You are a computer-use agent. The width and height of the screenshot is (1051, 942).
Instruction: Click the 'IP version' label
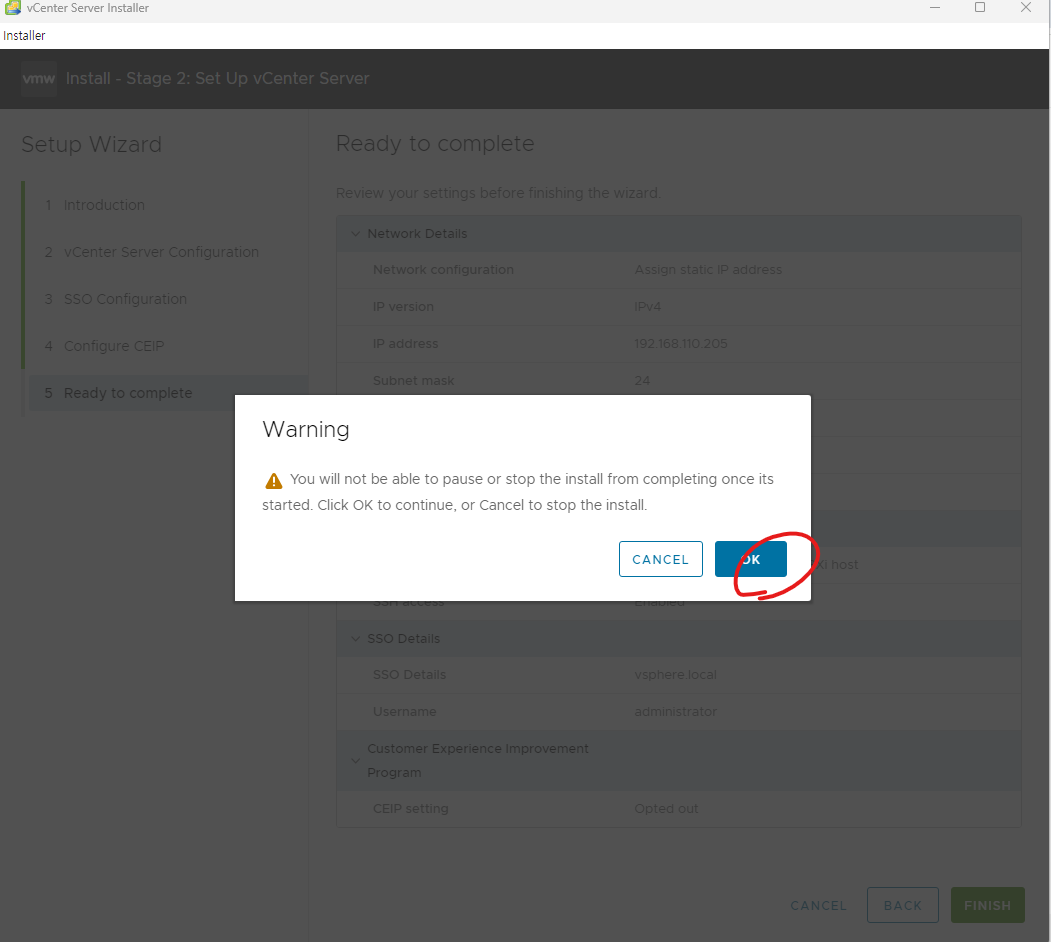(403, 306)
